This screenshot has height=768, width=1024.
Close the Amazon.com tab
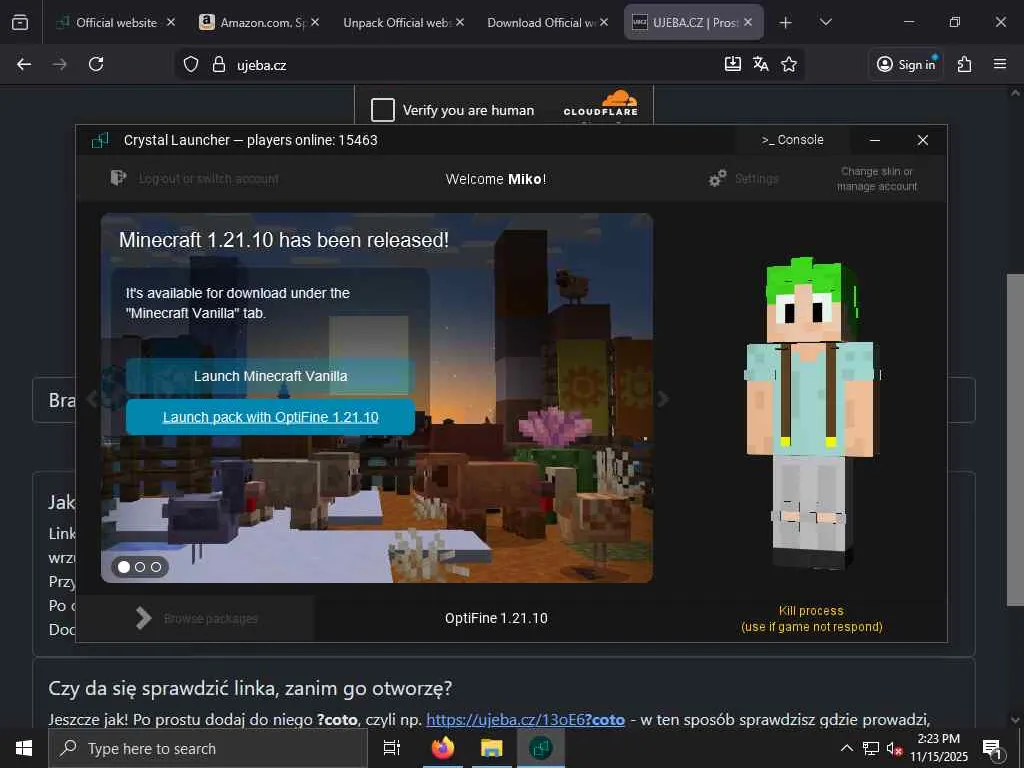tap(315, 22)
